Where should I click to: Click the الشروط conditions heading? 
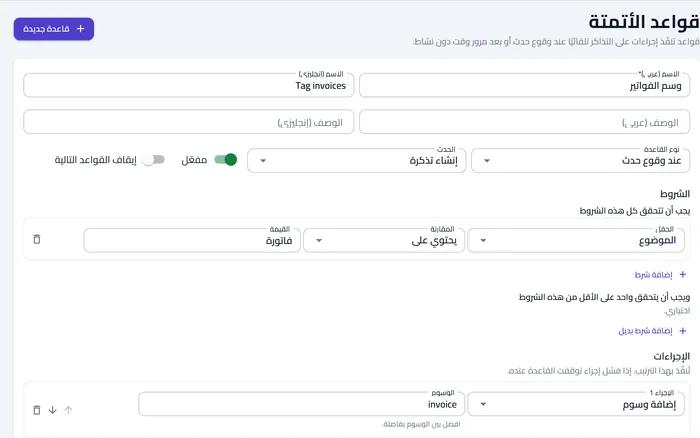[675, 194]
